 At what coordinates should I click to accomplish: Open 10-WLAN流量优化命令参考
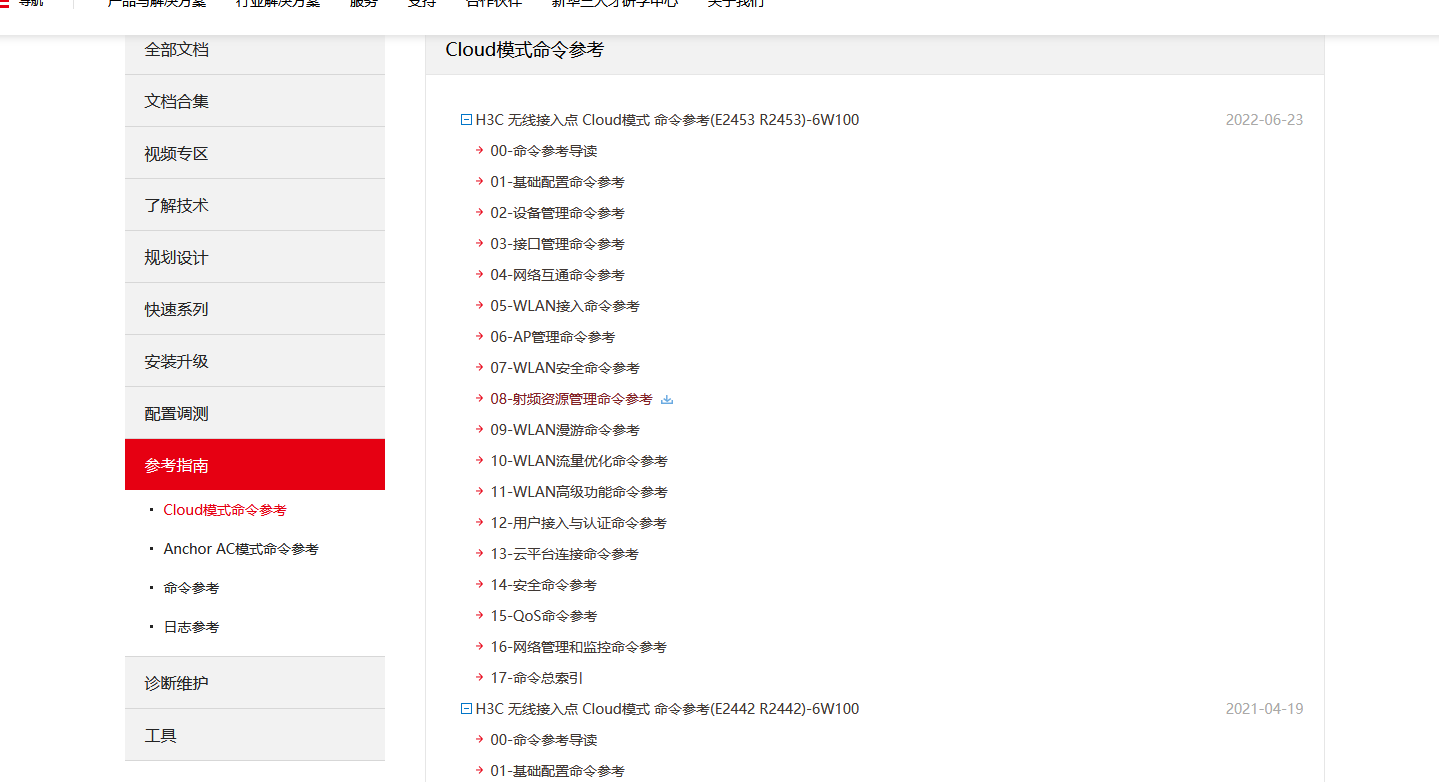pyautogui.click(x=579, y=461)
